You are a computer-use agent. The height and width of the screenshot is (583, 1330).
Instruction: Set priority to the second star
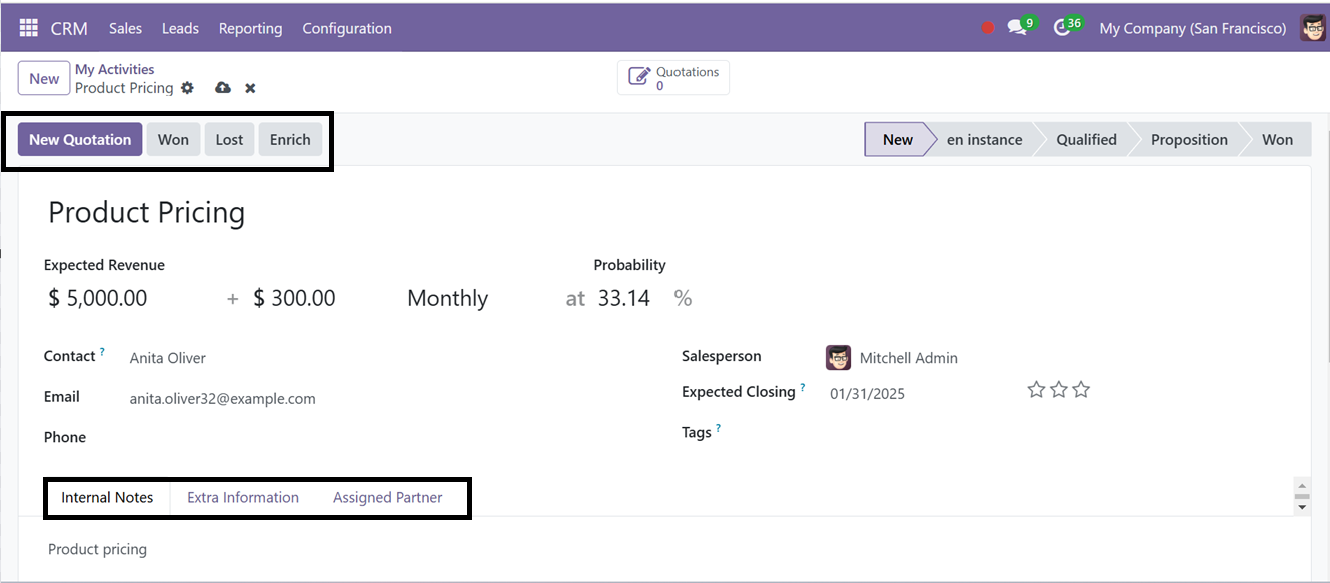[x=1059, y=390]
